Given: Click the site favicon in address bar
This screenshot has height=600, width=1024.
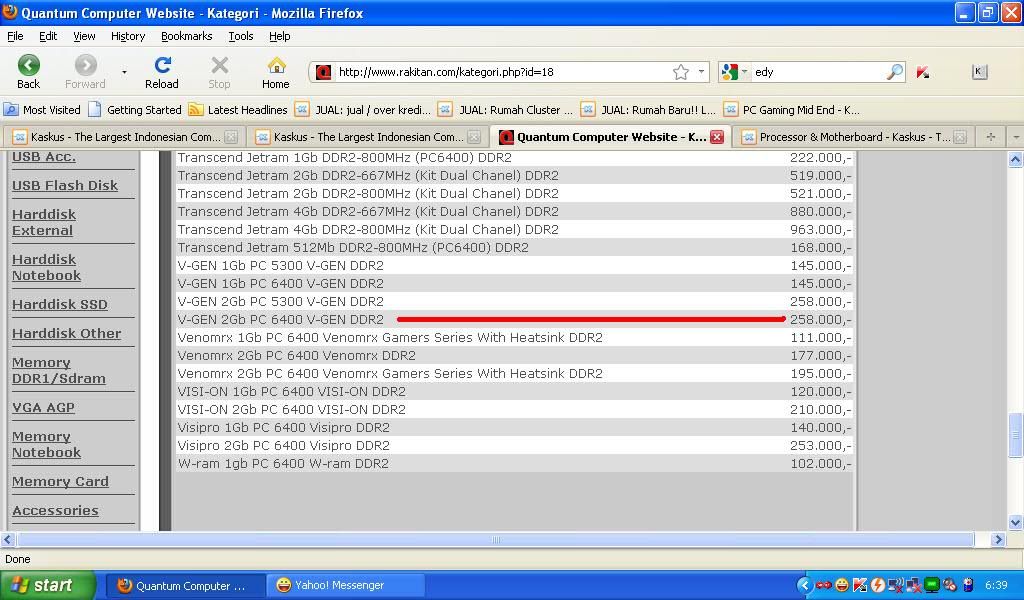Looking at the screenshot, I should click(323, 72).
